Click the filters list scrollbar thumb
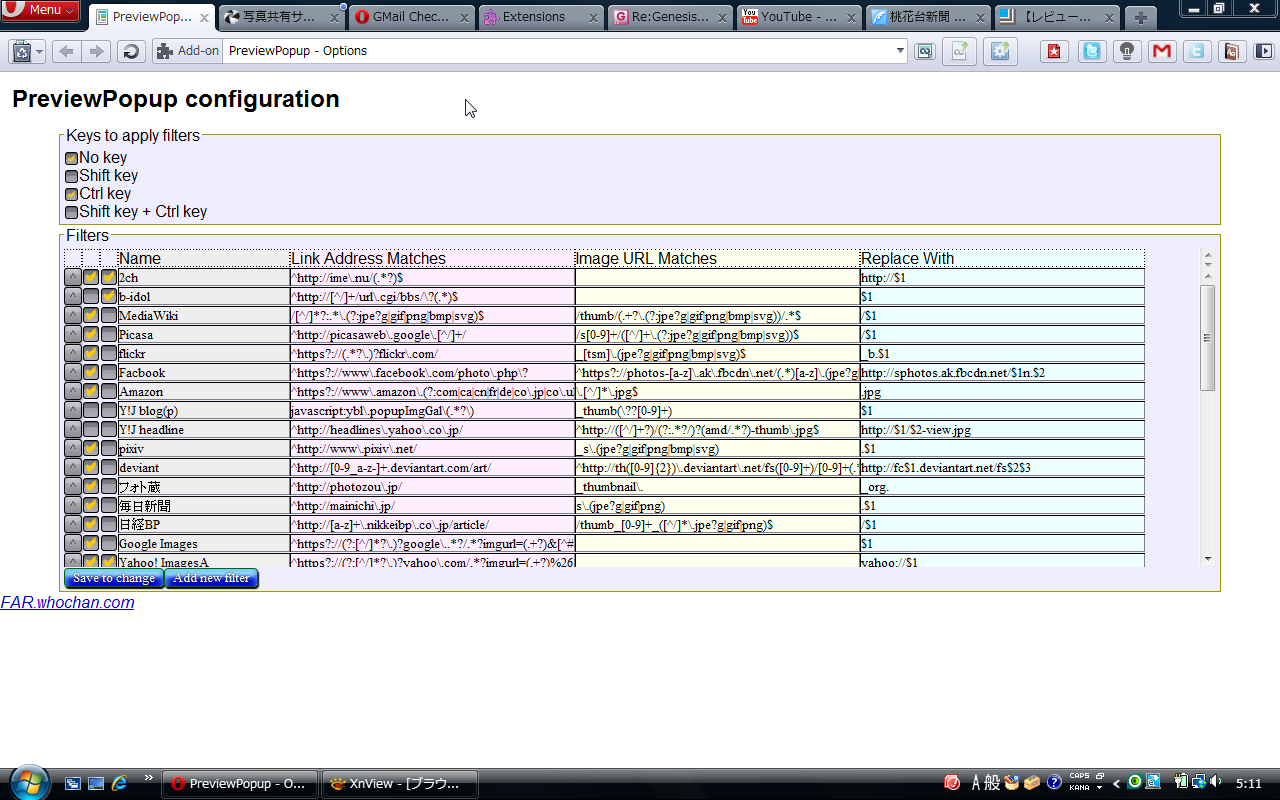The image size is (1280, 800). coord(1207,337)
